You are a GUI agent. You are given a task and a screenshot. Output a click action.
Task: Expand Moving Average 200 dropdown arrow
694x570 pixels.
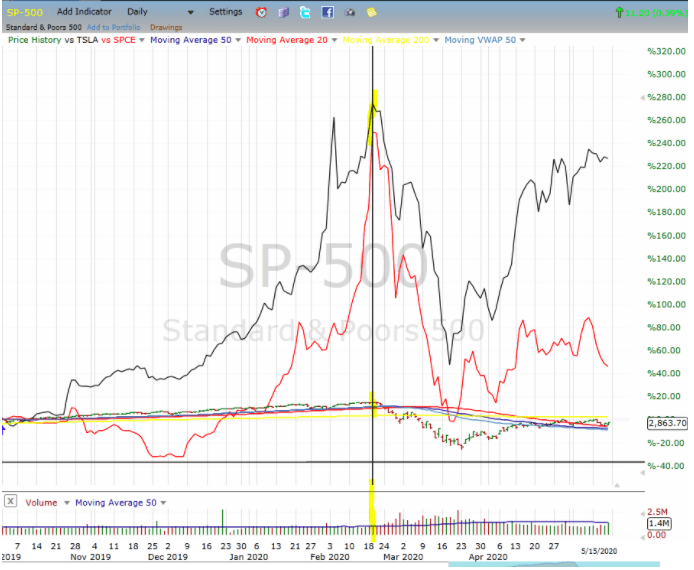pos(436,40)
